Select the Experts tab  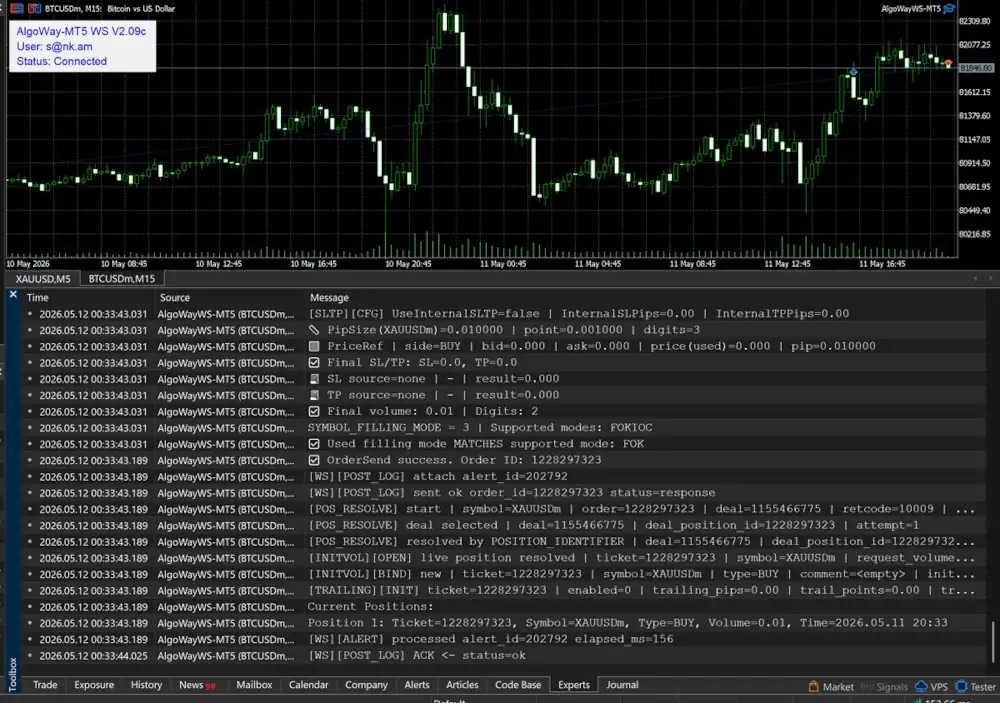pos(573,684)
